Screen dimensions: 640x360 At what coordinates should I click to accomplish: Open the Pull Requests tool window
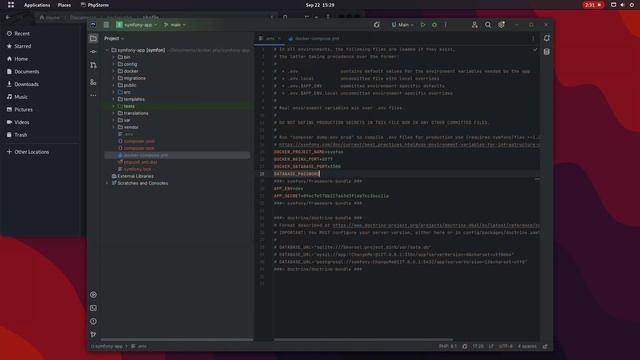click(93, 65)
